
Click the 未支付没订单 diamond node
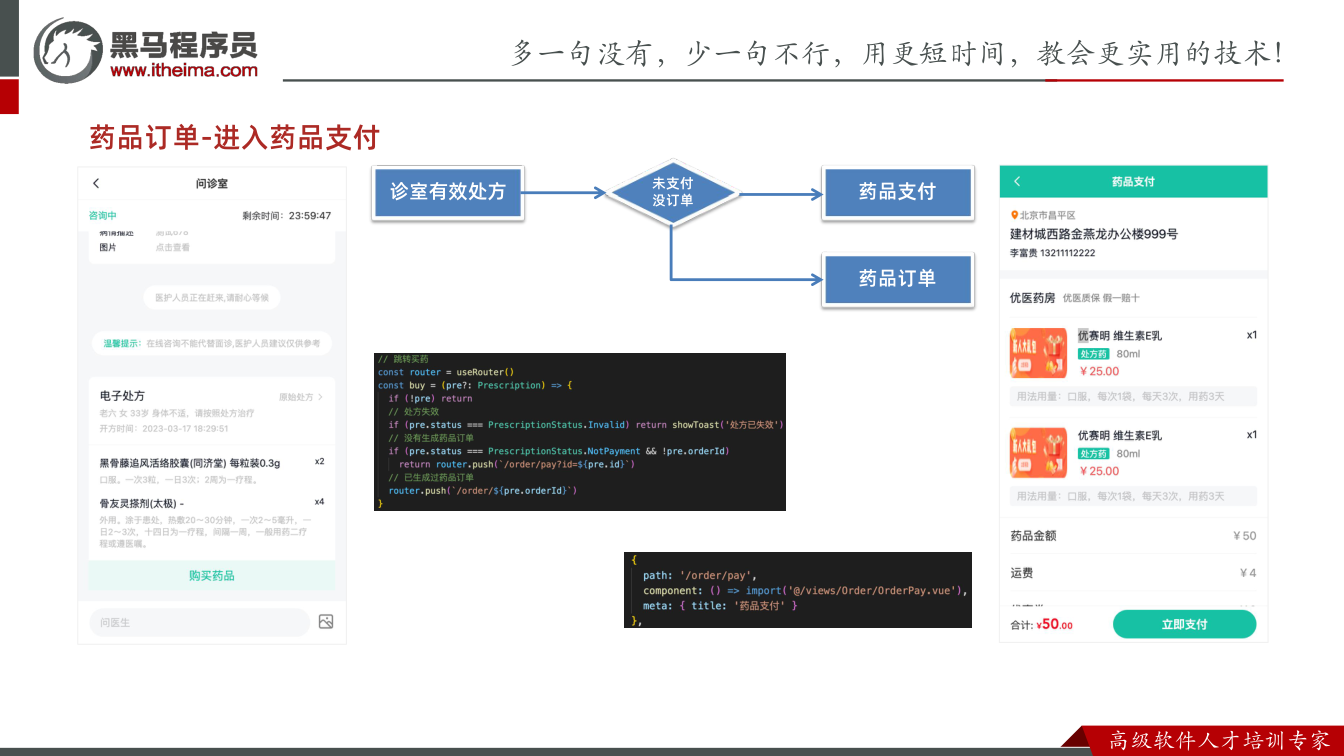tap(672, 192)
